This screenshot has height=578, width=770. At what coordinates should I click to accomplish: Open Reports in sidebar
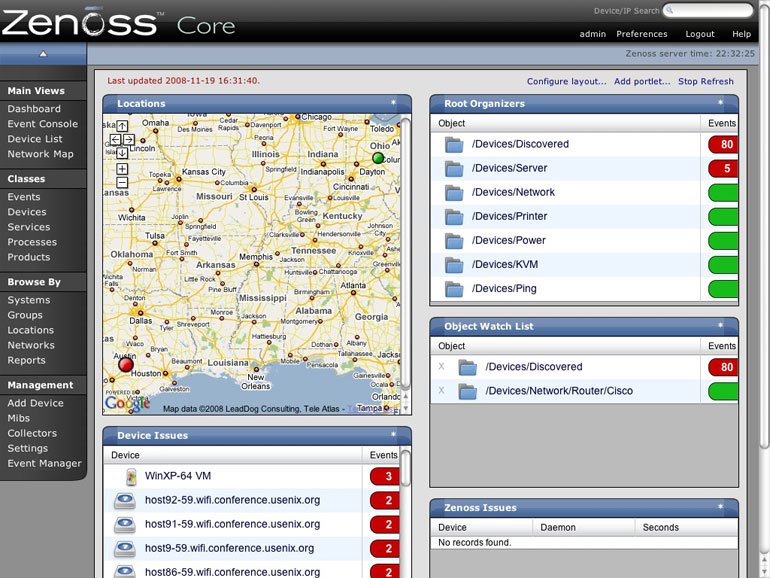pyautogui.click(x=27, y=360)
